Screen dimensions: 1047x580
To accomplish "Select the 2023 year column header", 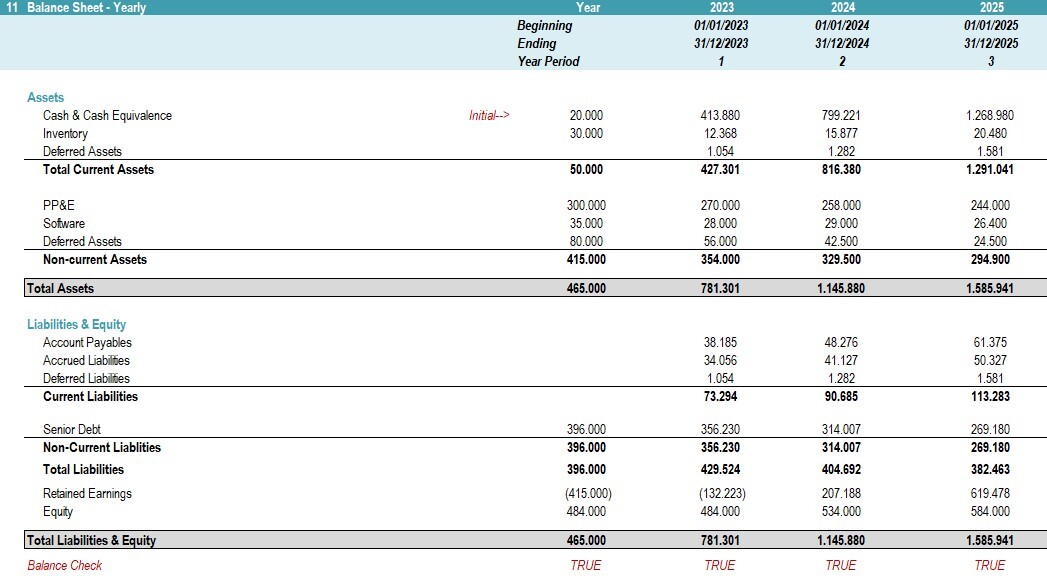I will (721, 7).
